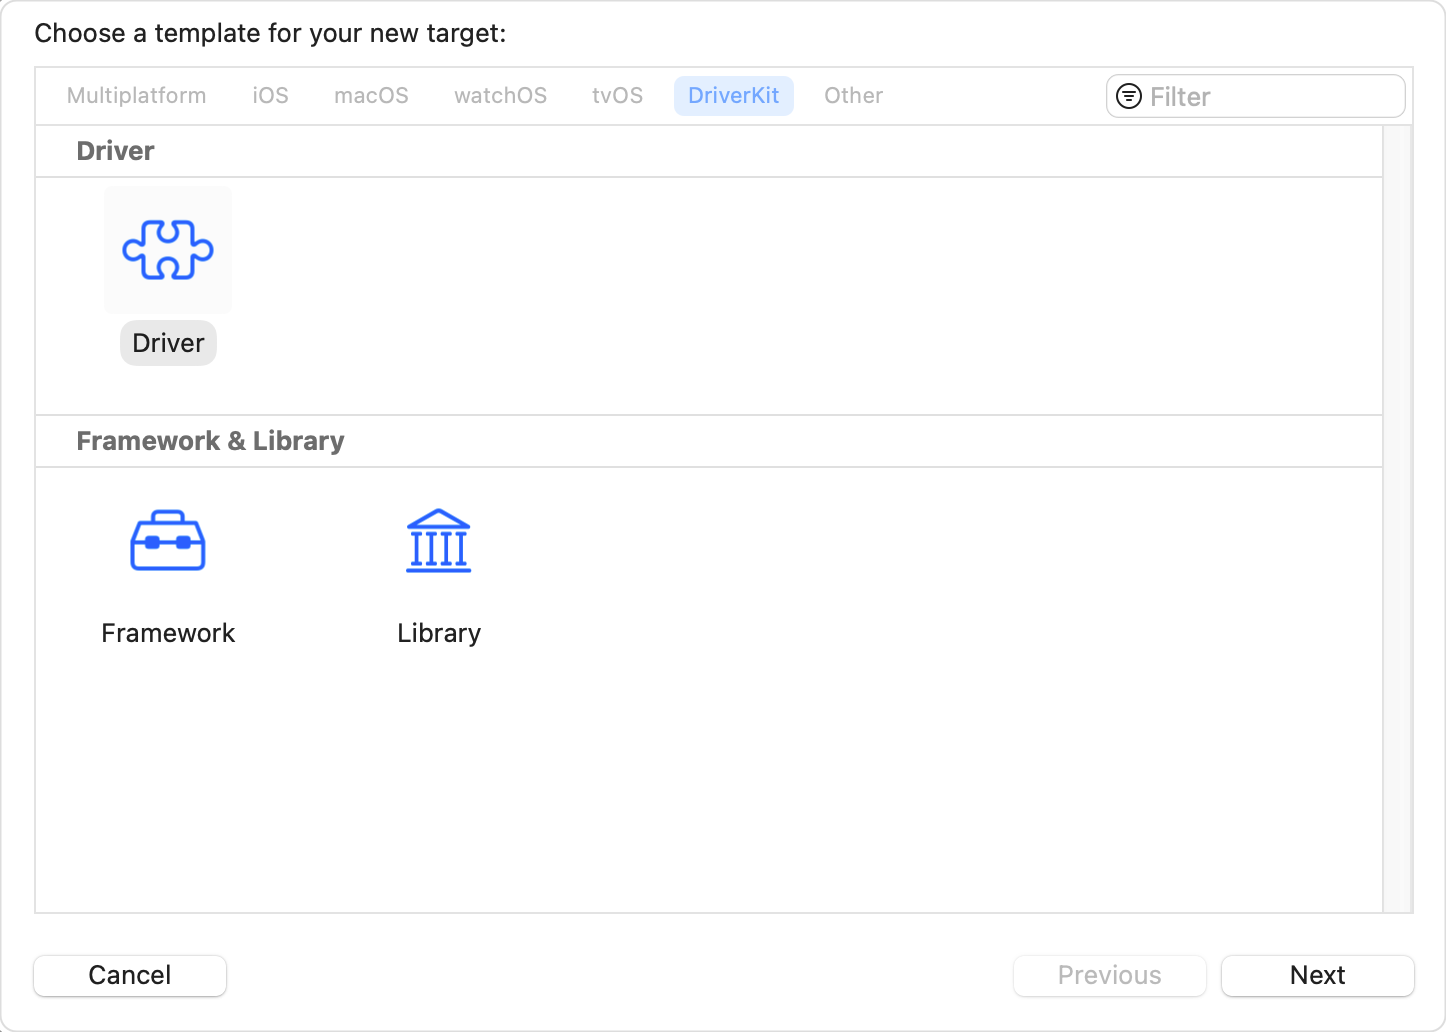Click the Next button
This screenshot has width=1446, height=1032.
[x=1318, y=975]
